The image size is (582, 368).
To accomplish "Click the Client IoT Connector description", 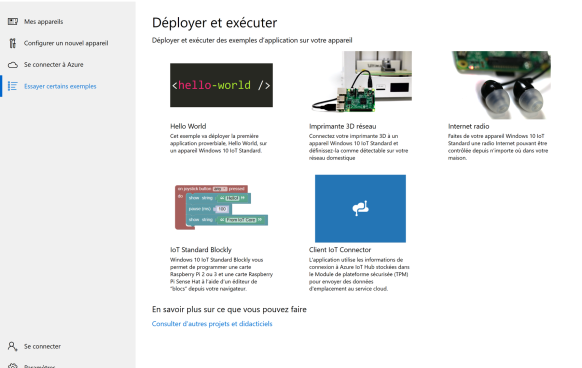I will pyautogui.click(x=359, y=274).
